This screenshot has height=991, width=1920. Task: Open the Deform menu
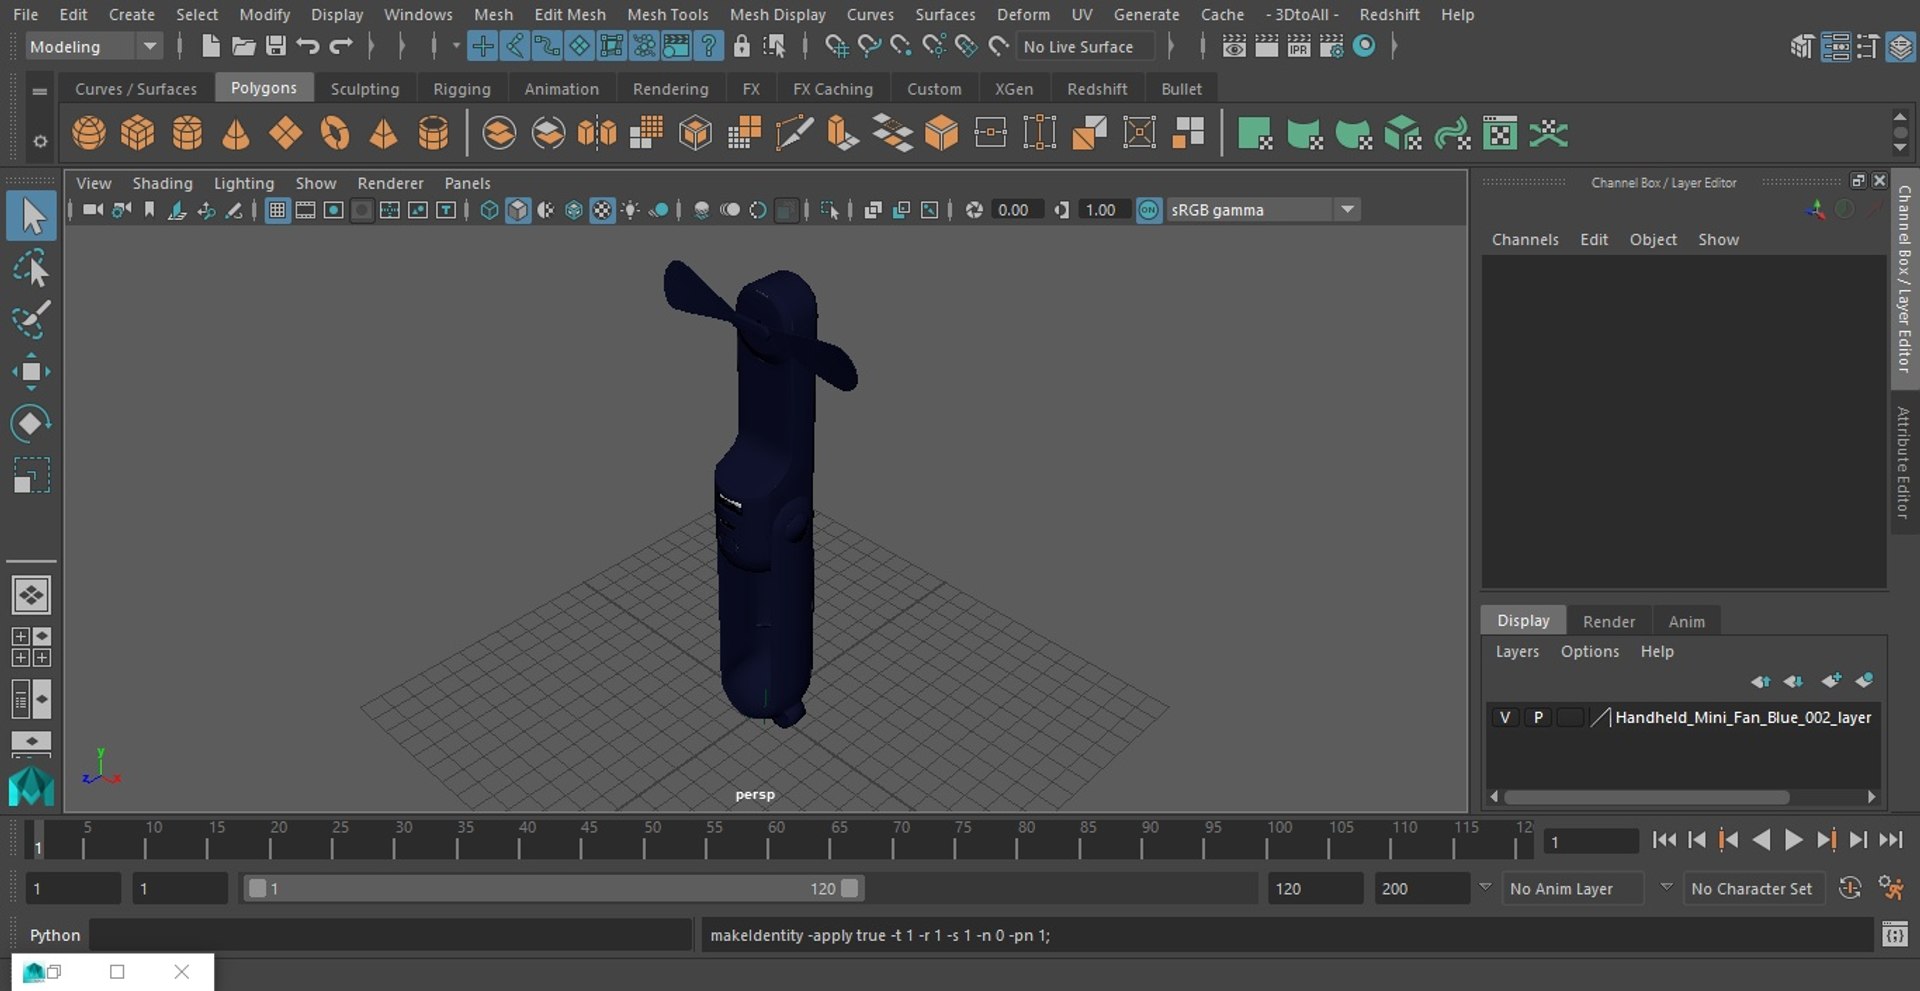(1023, 14)
